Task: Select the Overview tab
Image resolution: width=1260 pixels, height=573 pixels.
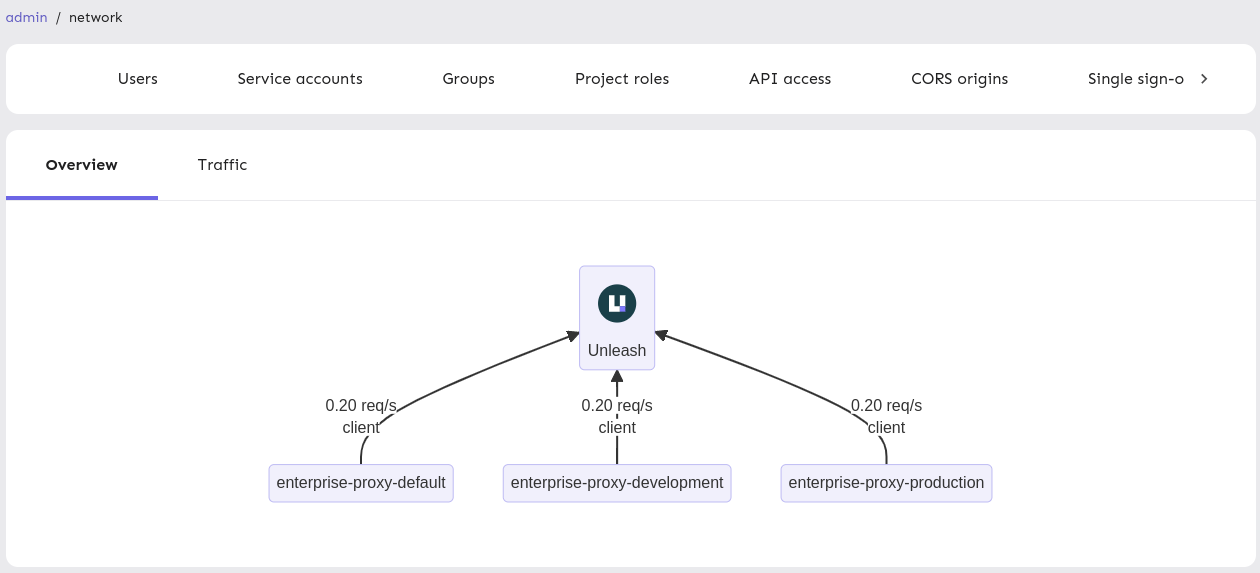Action: (x=82, y=165)
